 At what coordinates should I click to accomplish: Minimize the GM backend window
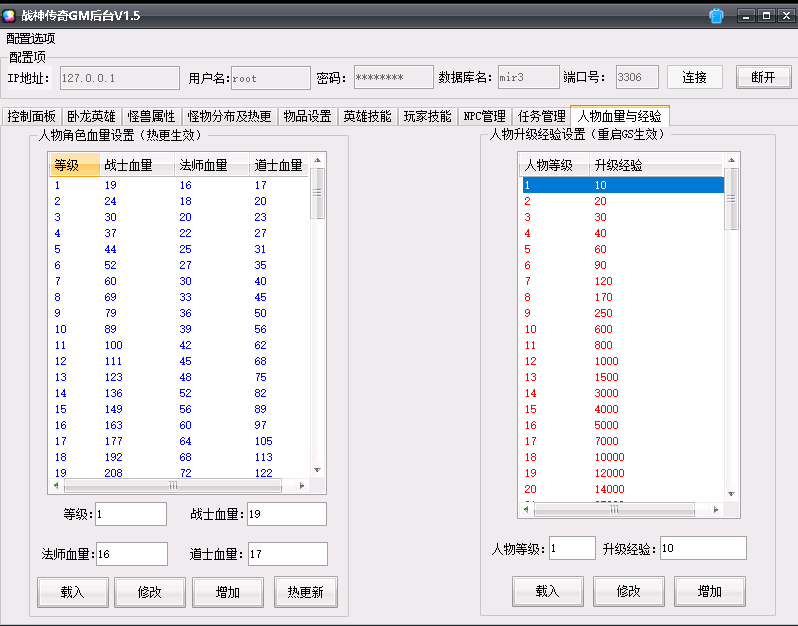pos(745,15)
